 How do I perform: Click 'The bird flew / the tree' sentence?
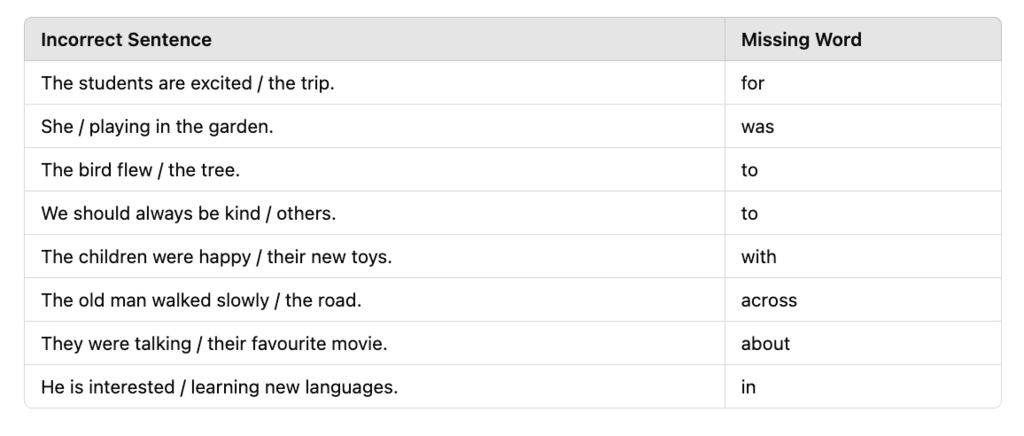pos(140,170)
